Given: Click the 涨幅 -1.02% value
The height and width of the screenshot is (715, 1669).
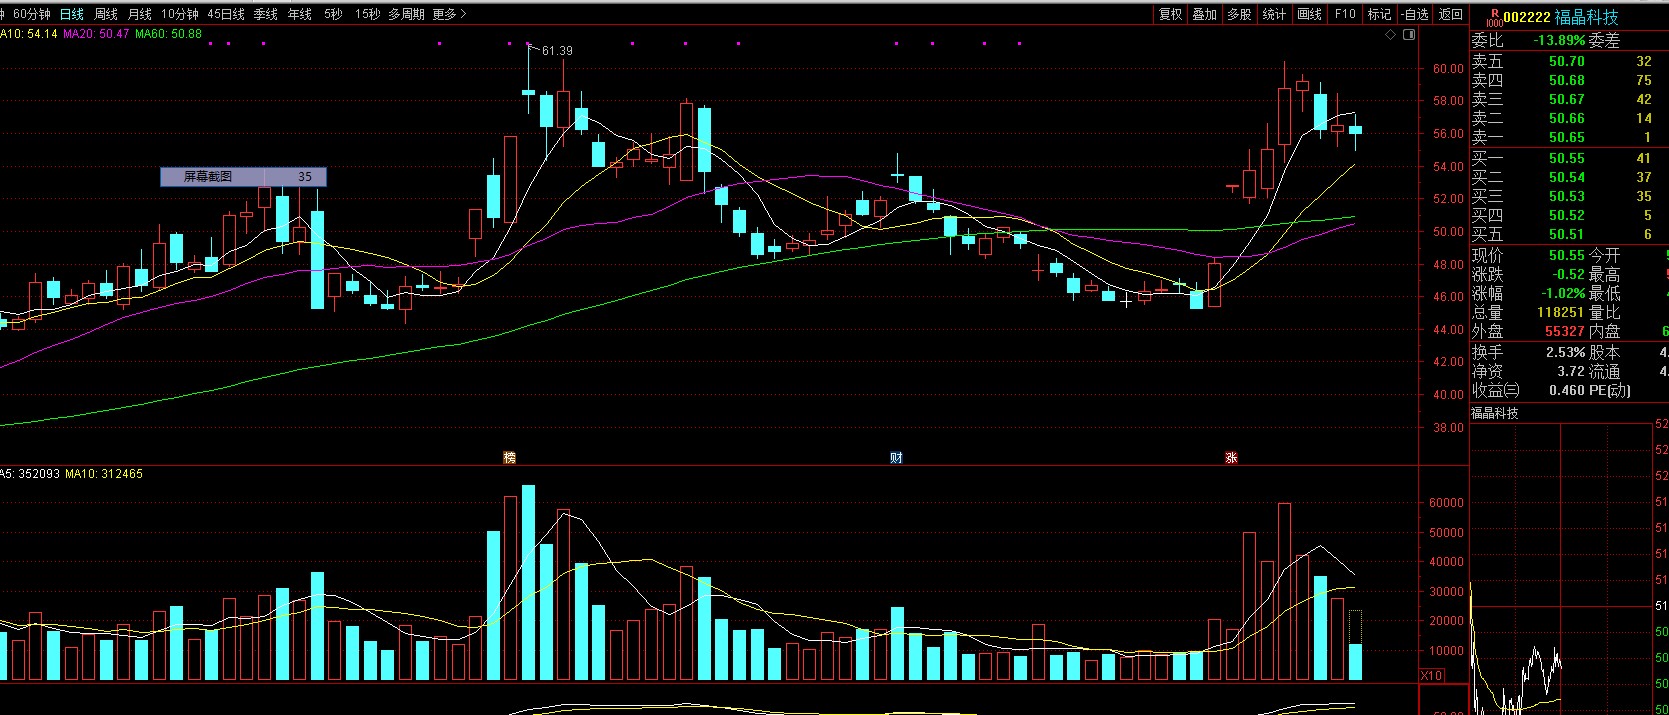Looking at the screenshot, I should [x=1563, y=293].
